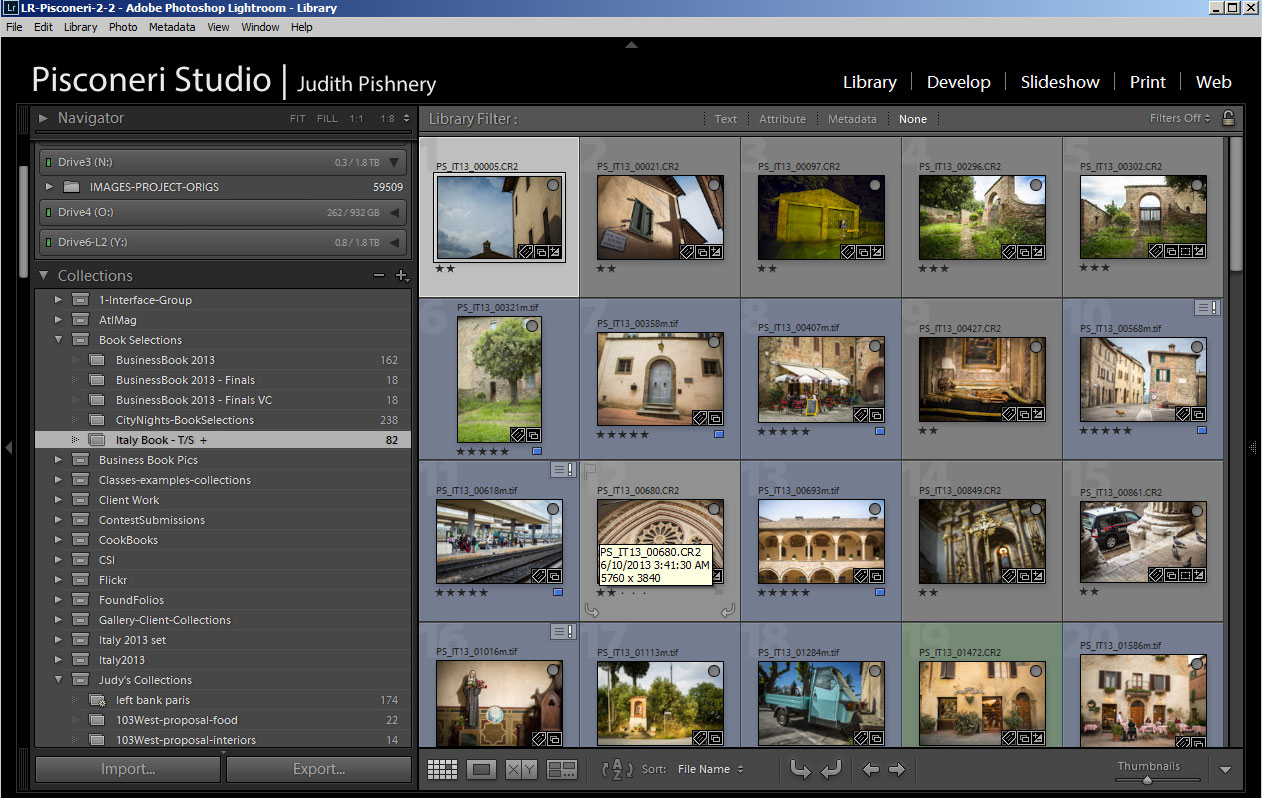Select the Text library filter
1262x798 pixels.
726,119
